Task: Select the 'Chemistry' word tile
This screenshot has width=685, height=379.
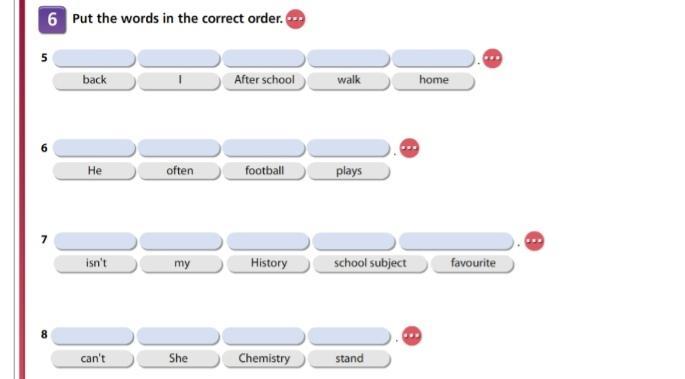Action: (x=264, y=359)
